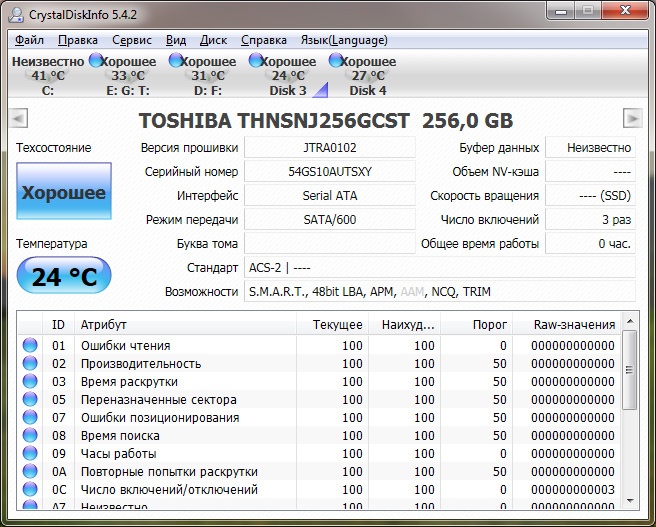Select the Ошибки чтения attribute row
This screenshot has height=527, width=656.
point(319,345)
